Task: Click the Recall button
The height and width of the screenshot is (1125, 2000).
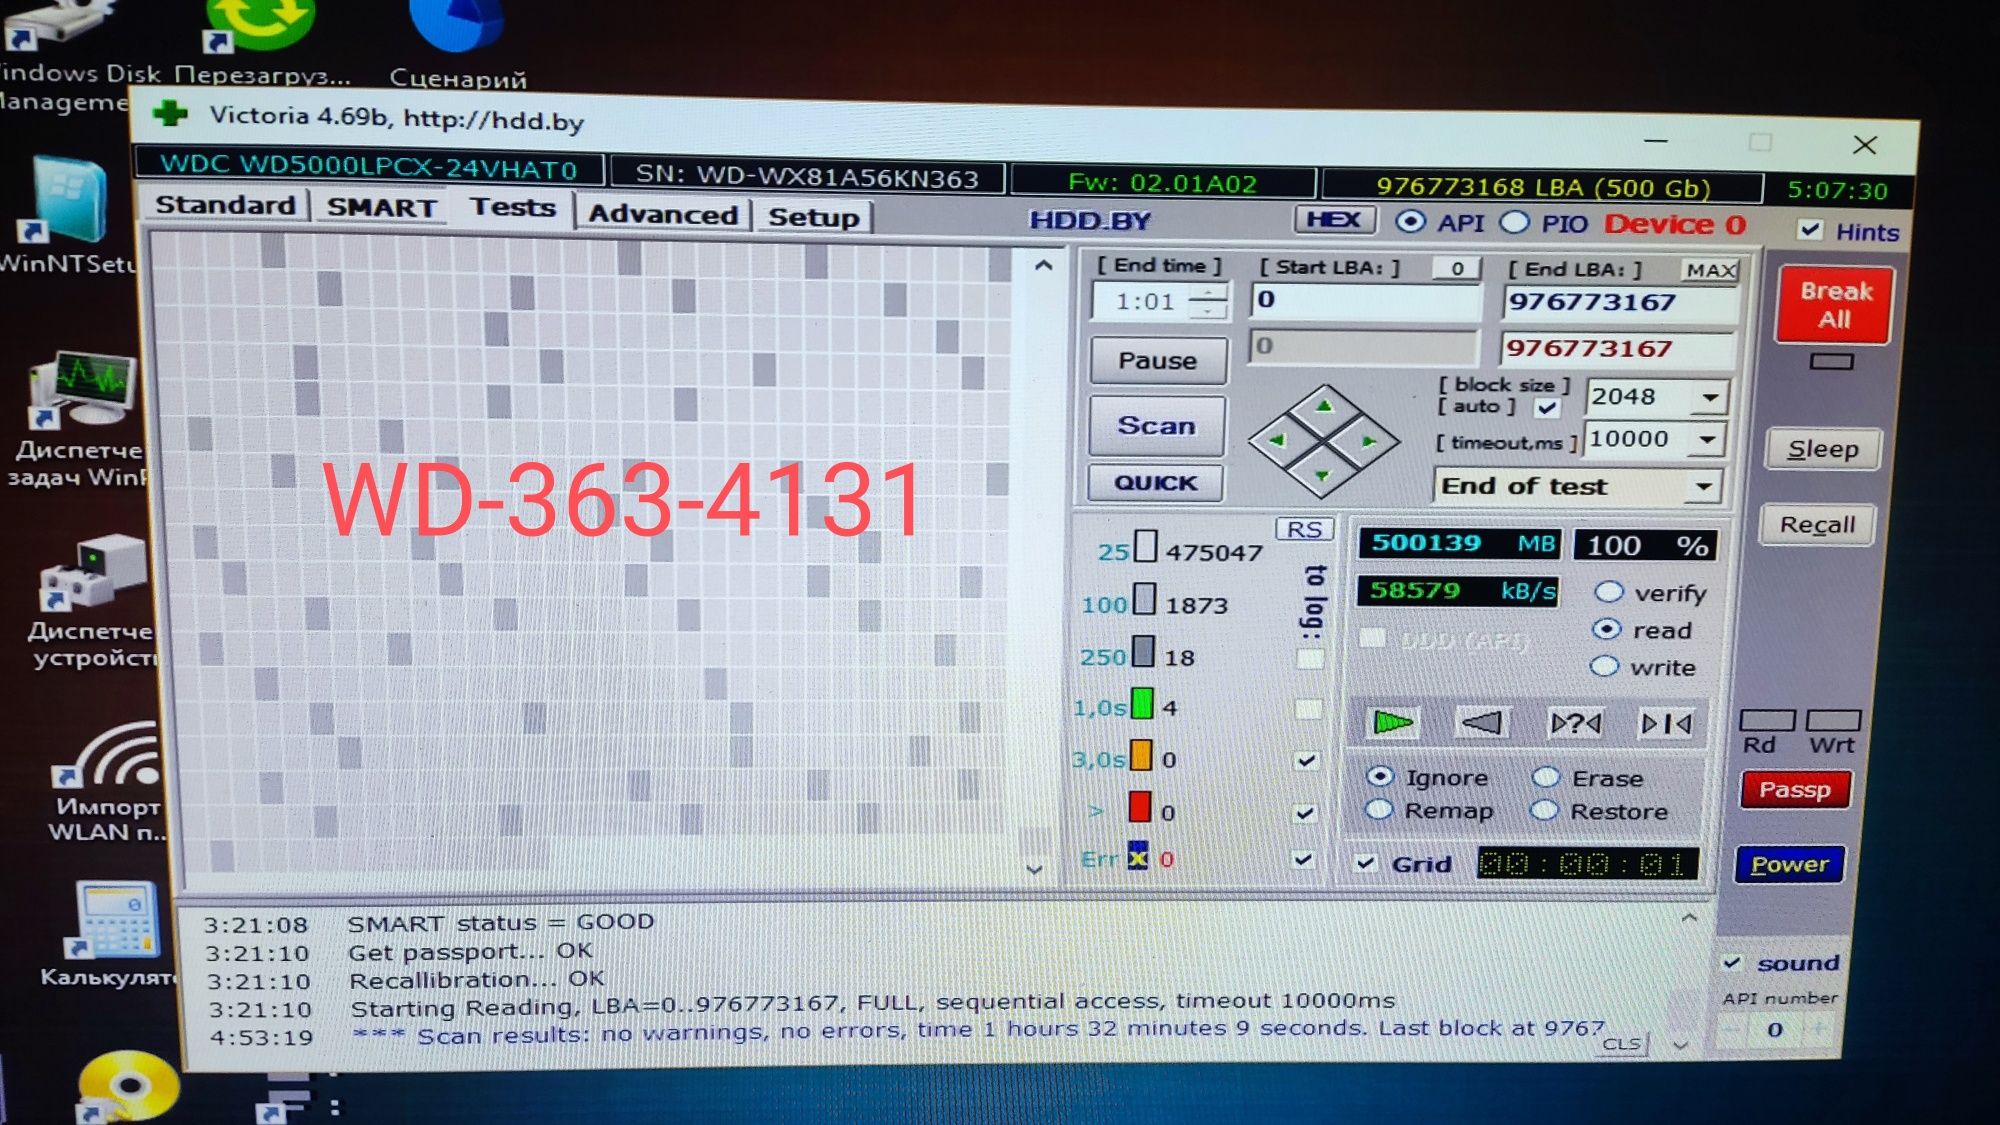Action: (x=1817, y=525)
